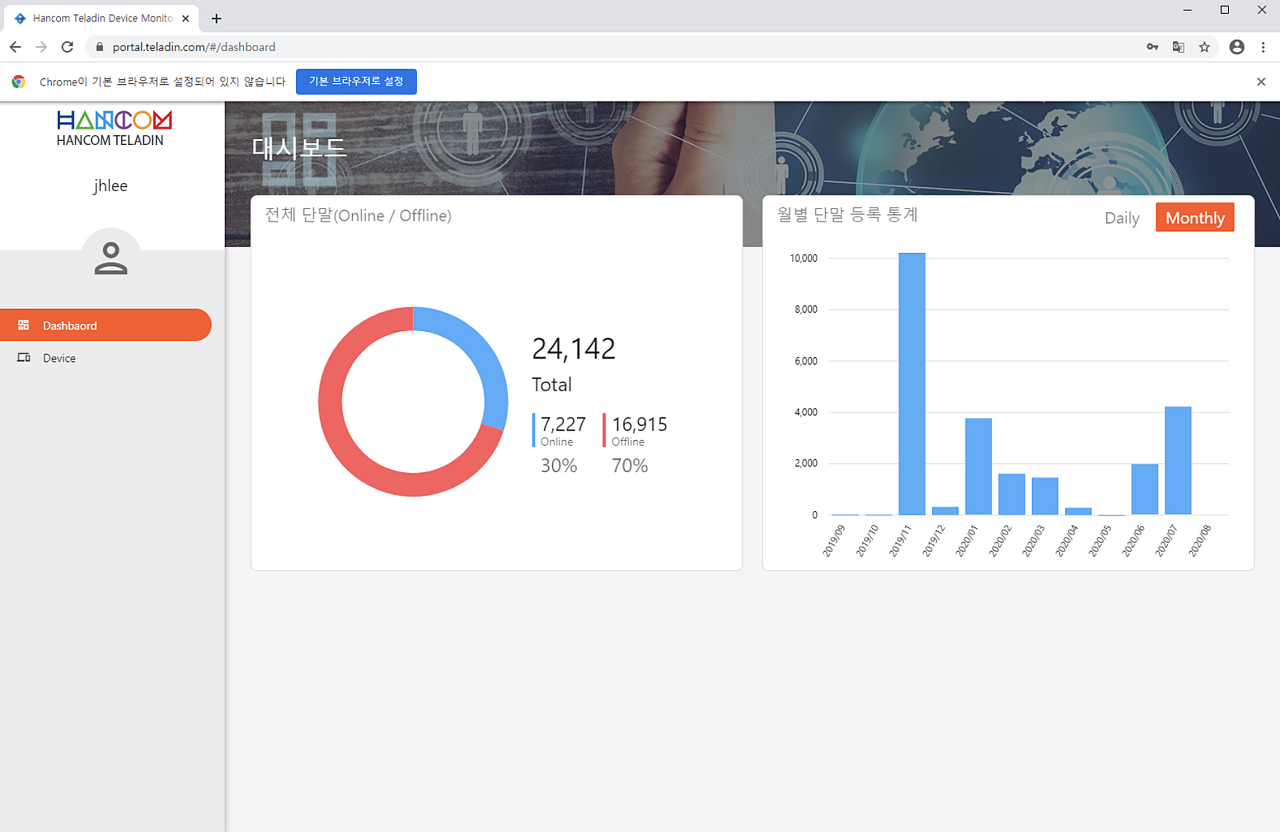Open a new browser tab

[x=216, y=18]
